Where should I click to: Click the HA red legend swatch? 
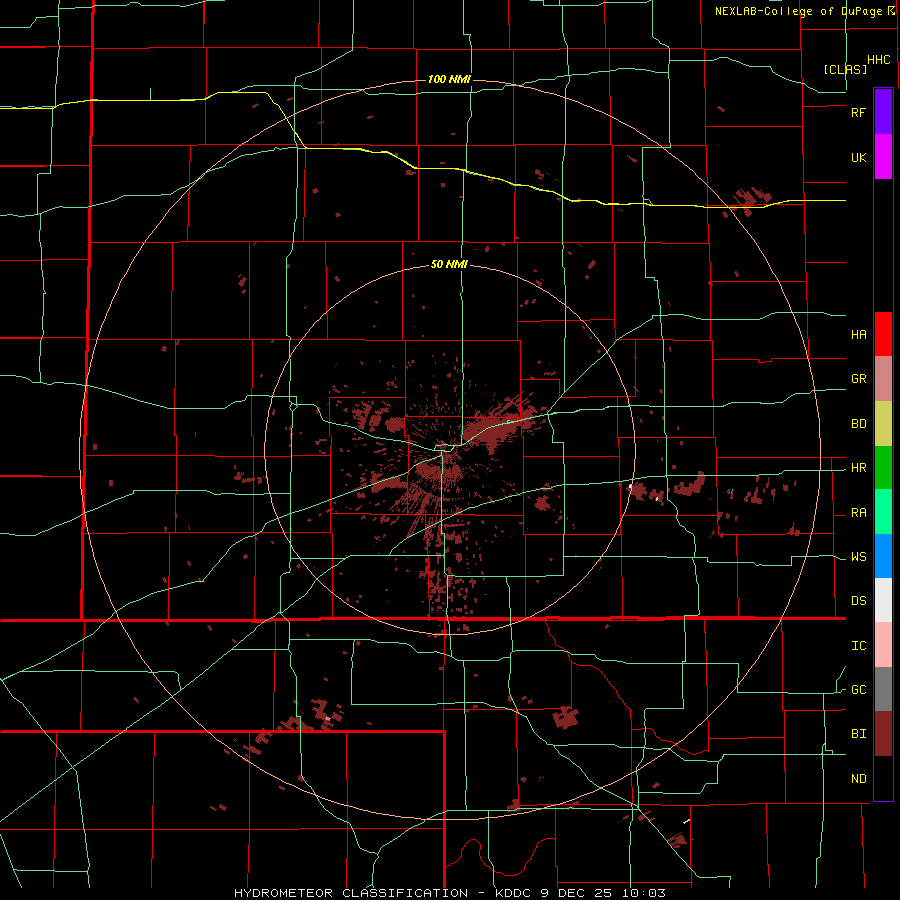click(x=883, y=334)
